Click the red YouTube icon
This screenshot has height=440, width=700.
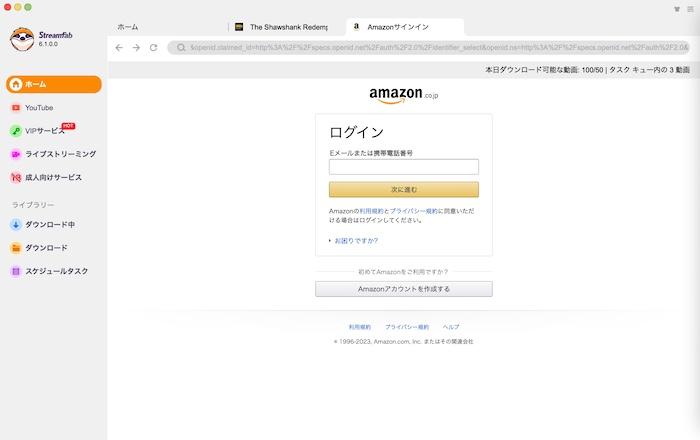(16, 108)
